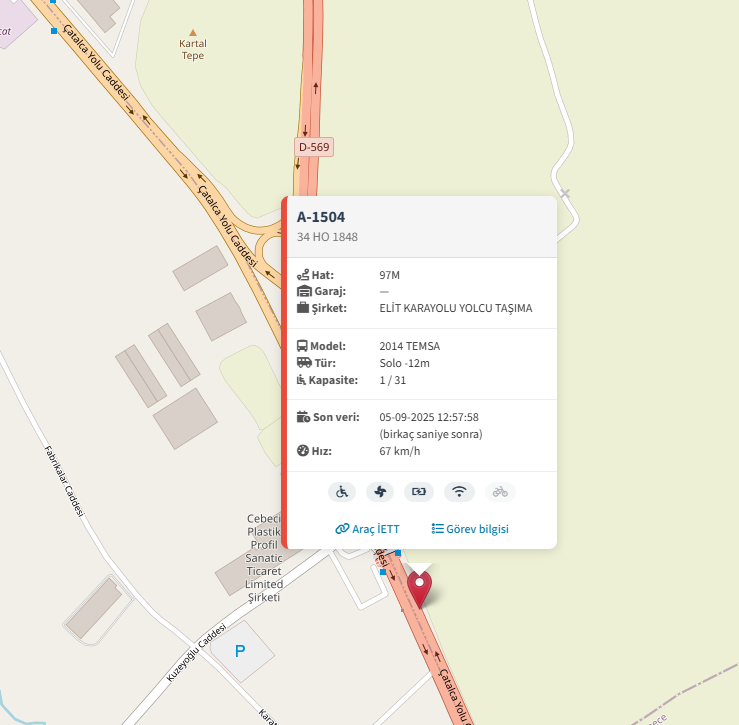Click the calendar icon beside Son veri
The width and height of the screenshot is (739, 725).
click(303, 417)
